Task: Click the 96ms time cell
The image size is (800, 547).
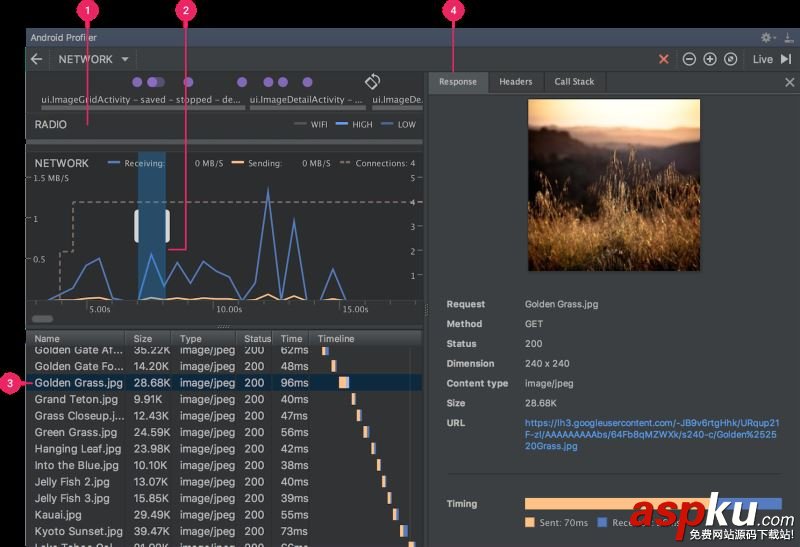Action: pos(294,383)
